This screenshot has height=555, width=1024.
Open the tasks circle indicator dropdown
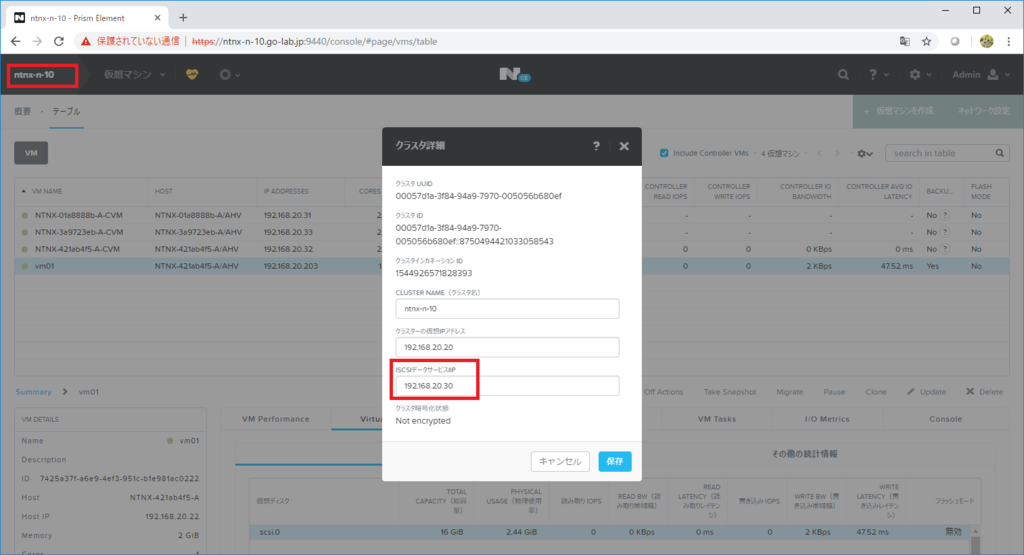[x=230, y=74]
